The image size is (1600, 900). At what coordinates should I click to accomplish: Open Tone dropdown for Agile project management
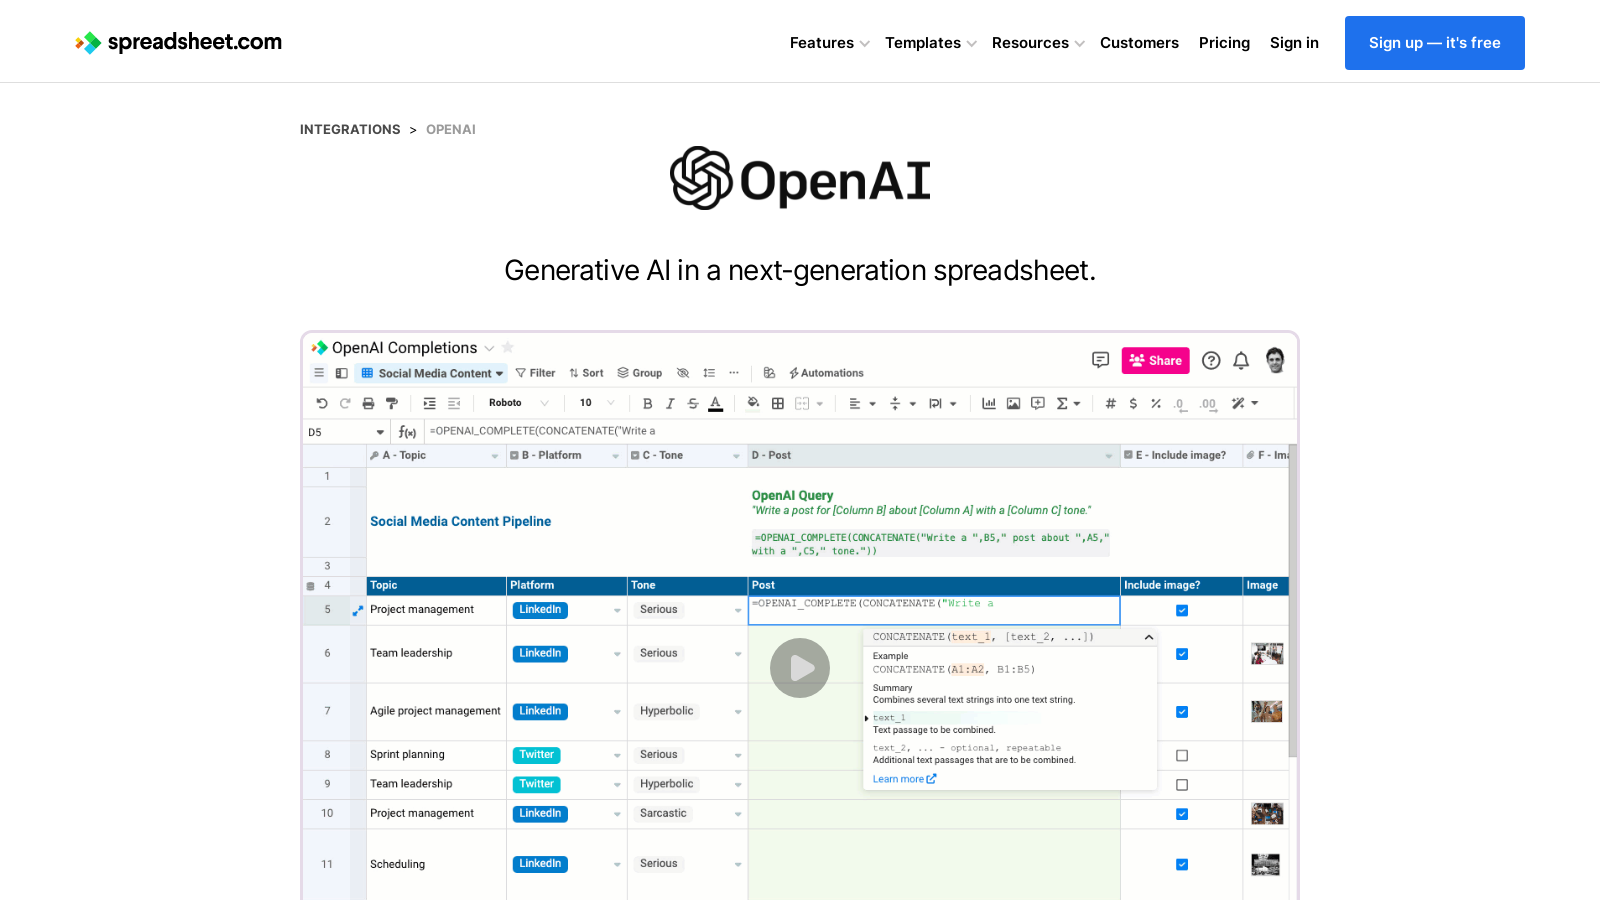[738, 712]
